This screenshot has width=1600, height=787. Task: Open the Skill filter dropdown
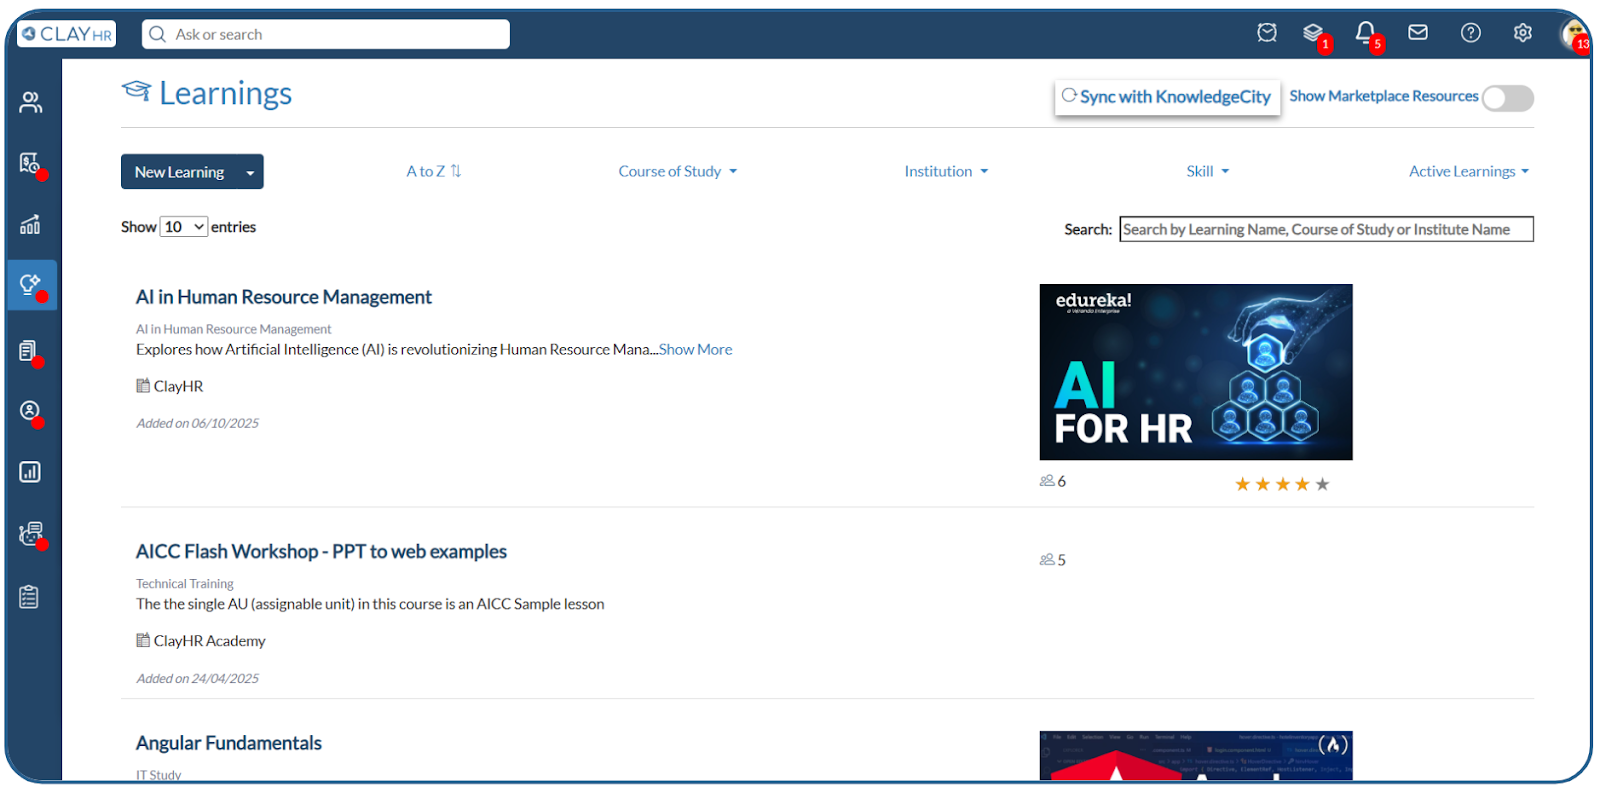click(1208, 171)
